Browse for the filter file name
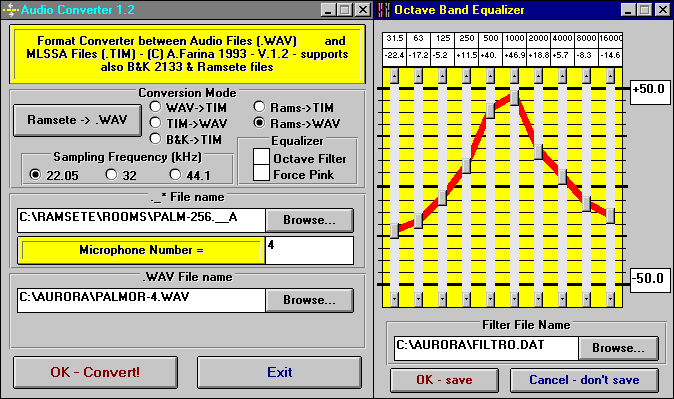The height and width of the screenshot is (399, 674). 618,348
